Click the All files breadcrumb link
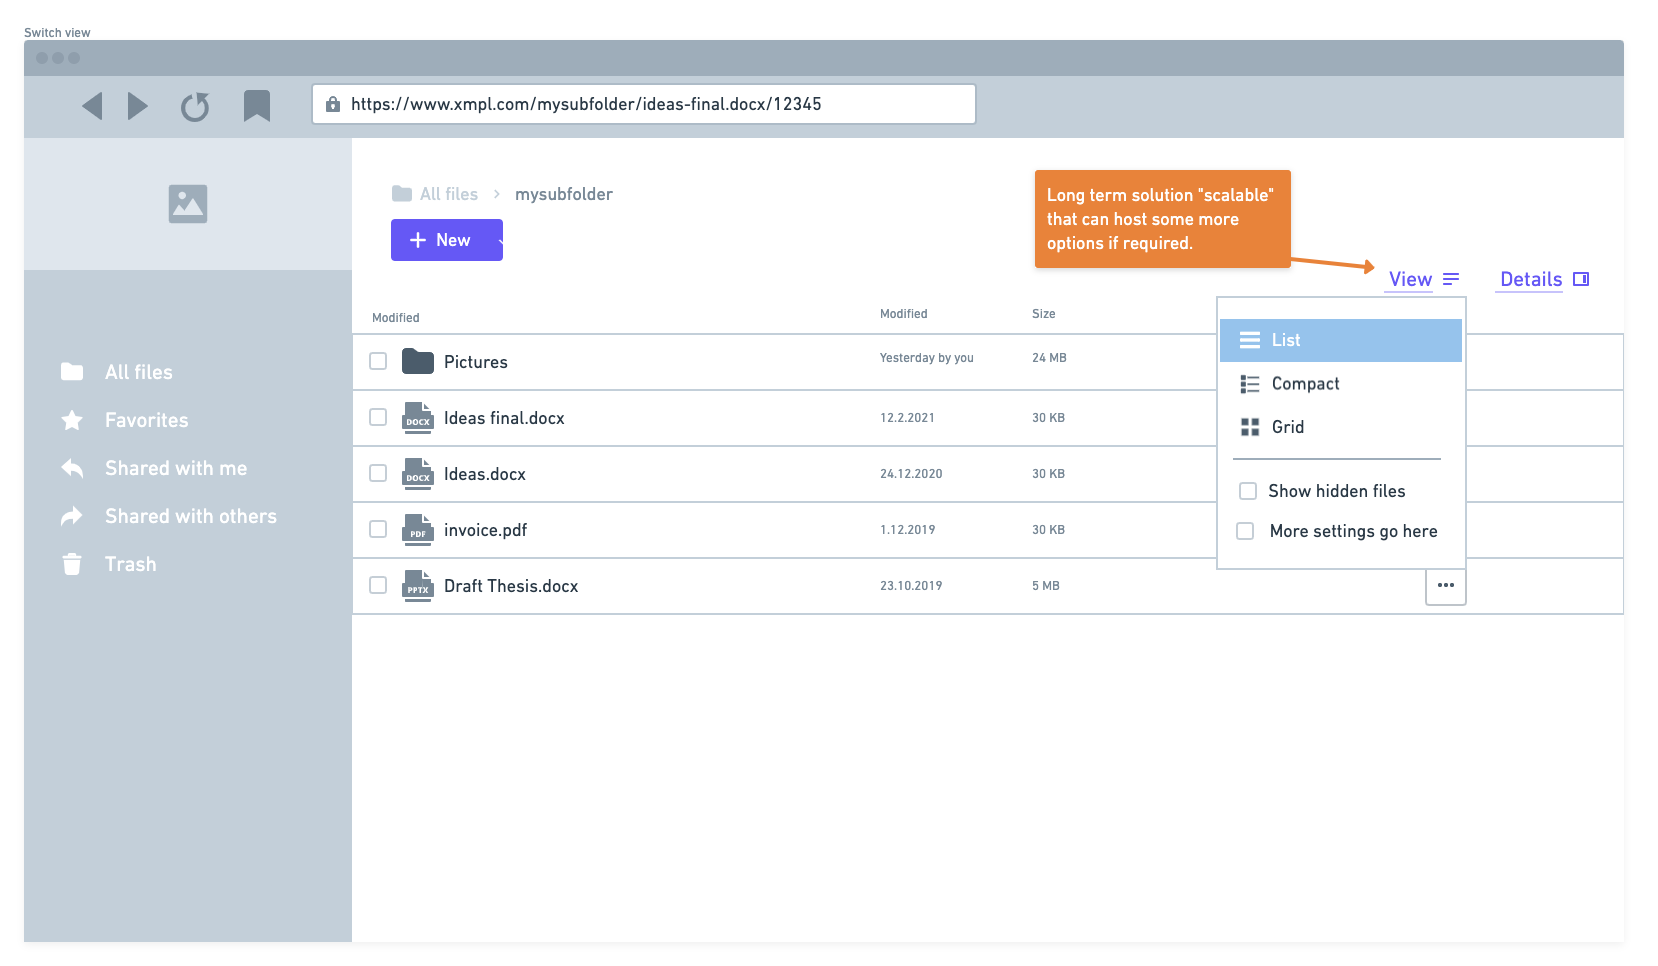1658x966 pixels. pyautogui.click(x=449, y=194)
